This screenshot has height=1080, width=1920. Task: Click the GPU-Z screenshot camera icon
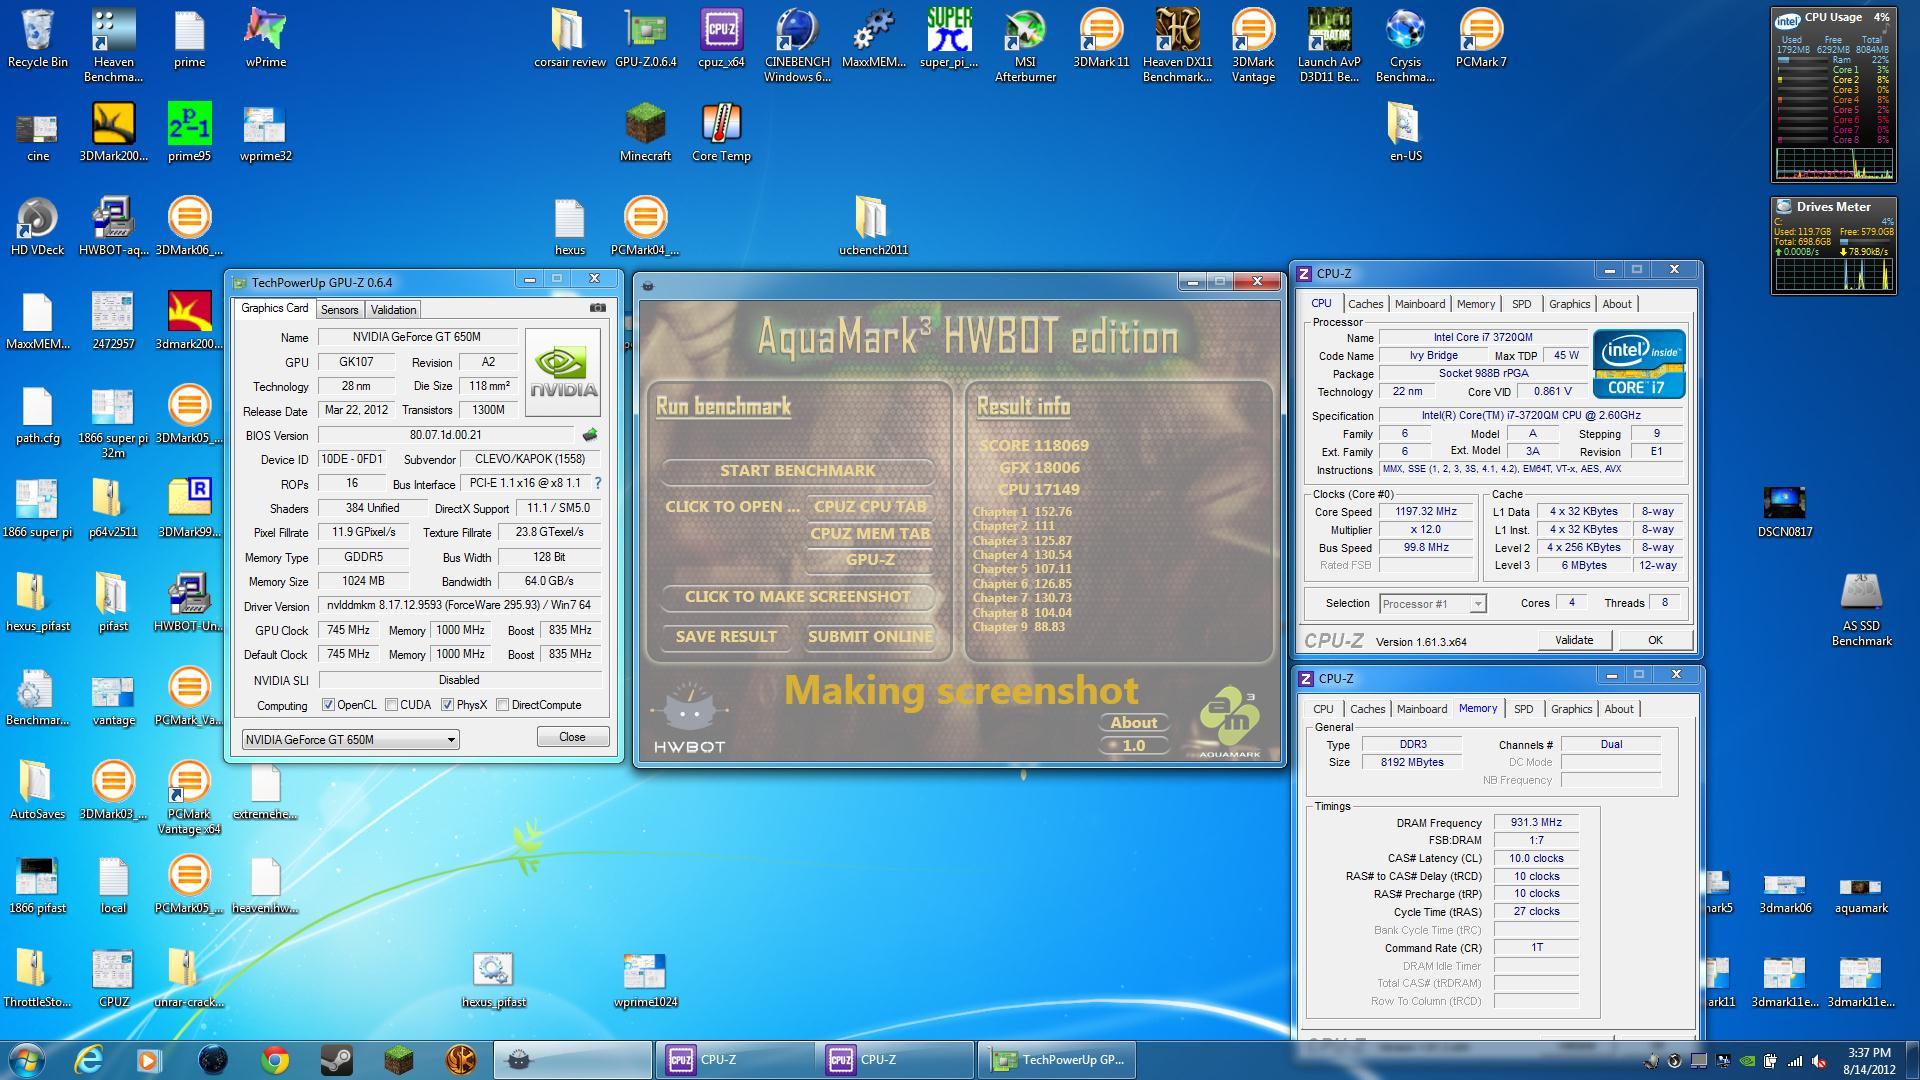(x=598, y=309)
